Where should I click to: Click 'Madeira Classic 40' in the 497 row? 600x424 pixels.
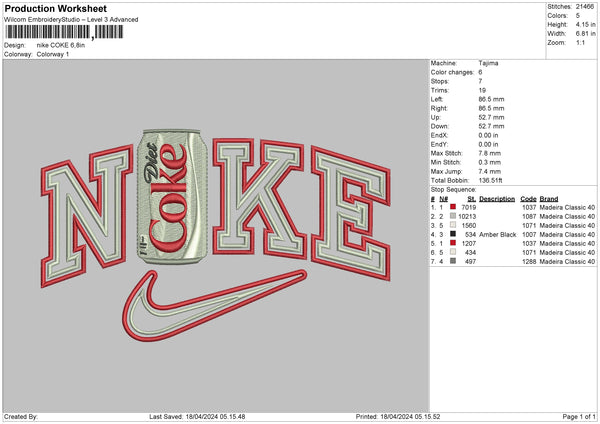click(567, 261)
